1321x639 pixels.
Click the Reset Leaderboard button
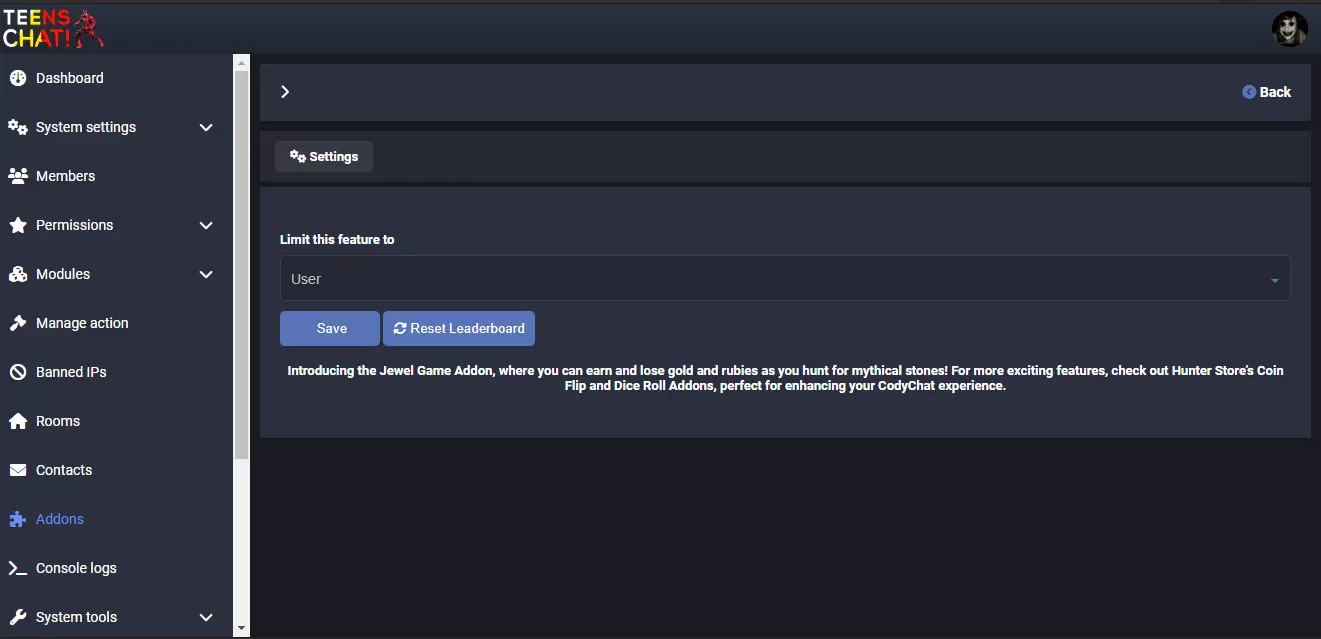coord(459,328)
